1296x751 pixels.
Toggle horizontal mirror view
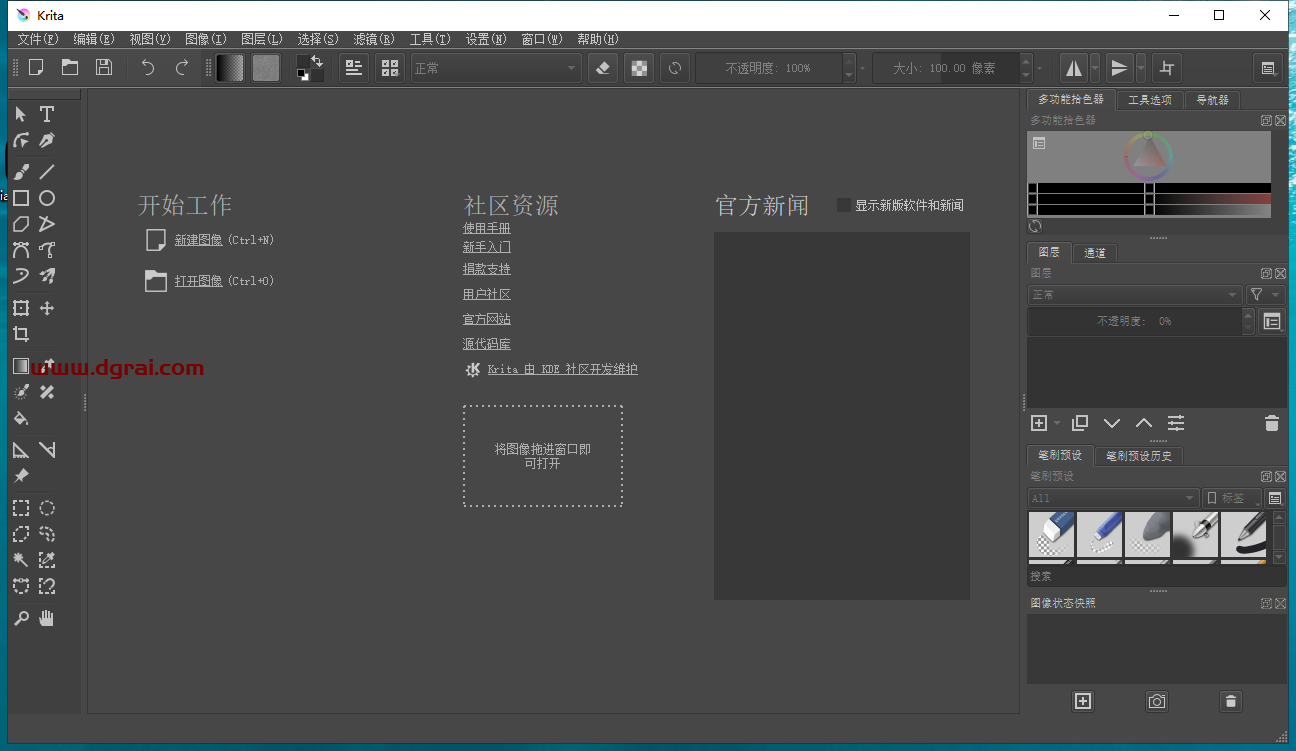click(x=1074, y=67)
